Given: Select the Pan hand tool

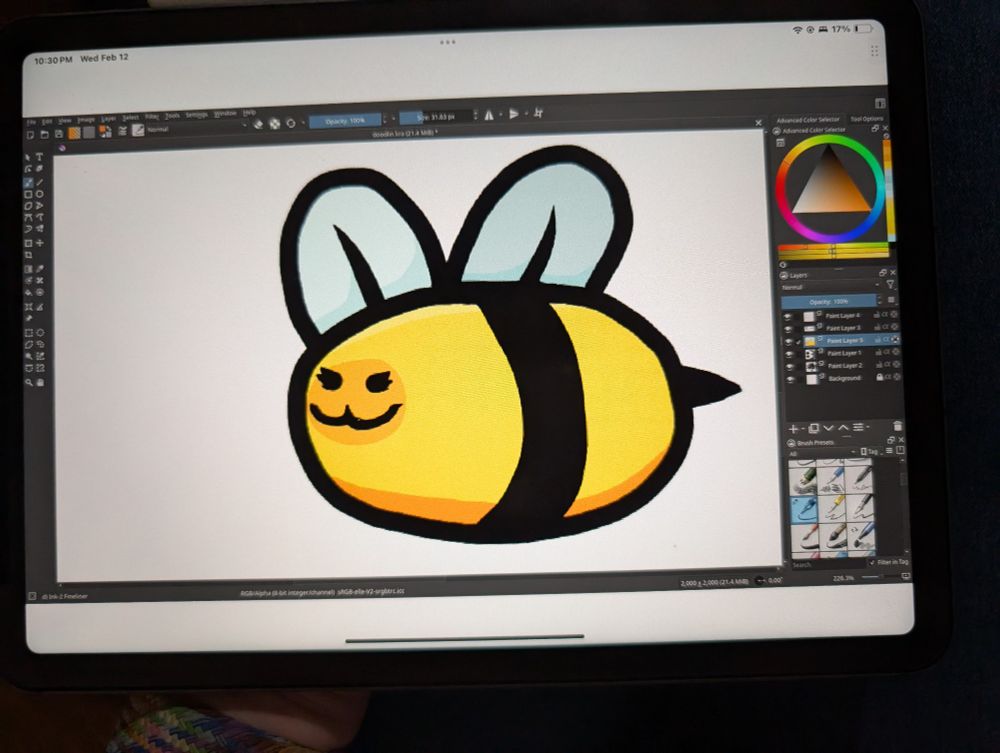Looking at the screenshot, I should click(41, 383).
